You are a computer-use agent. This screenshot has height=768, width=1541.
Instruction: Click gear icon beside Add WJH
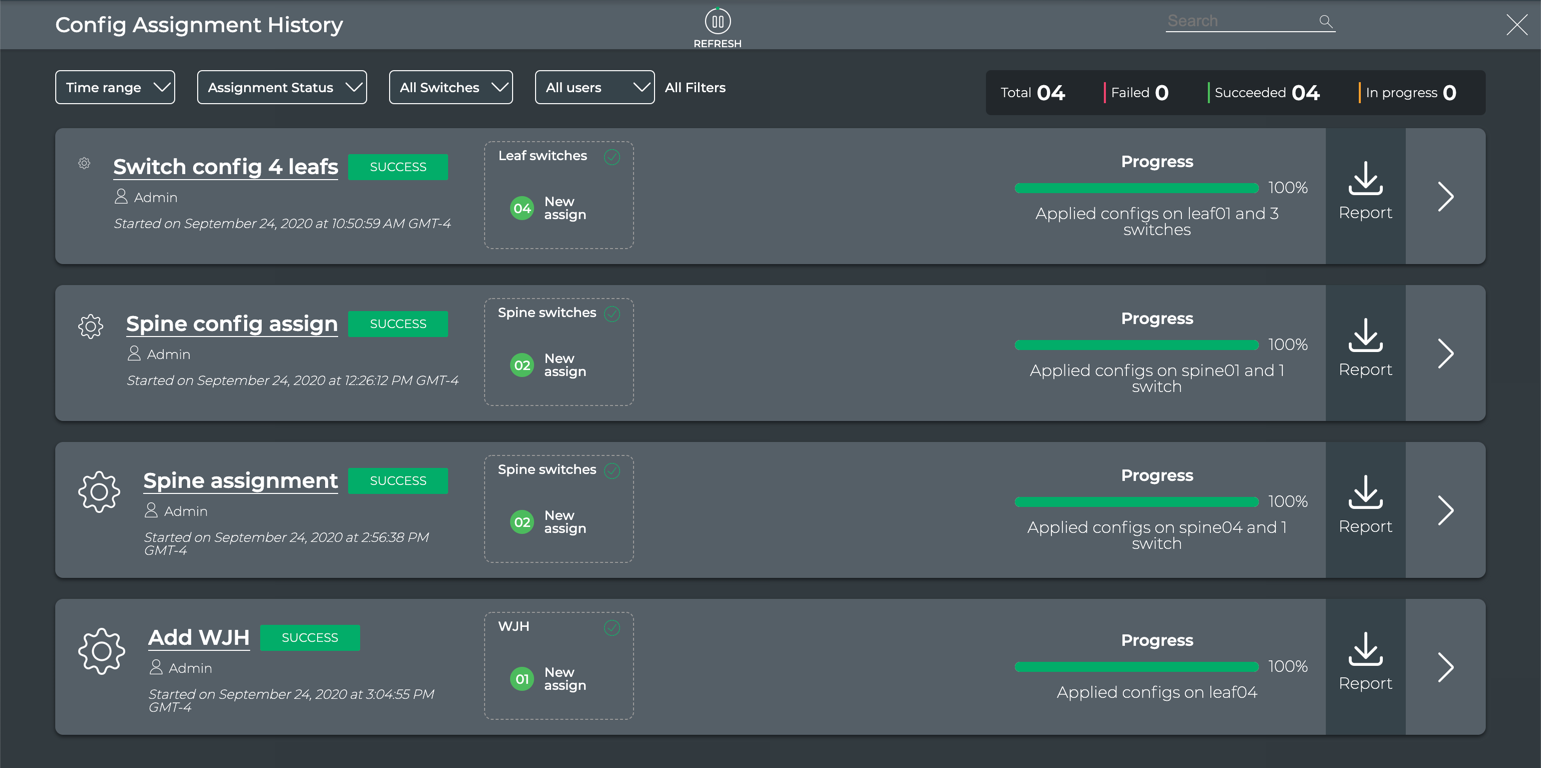(101, 651)
